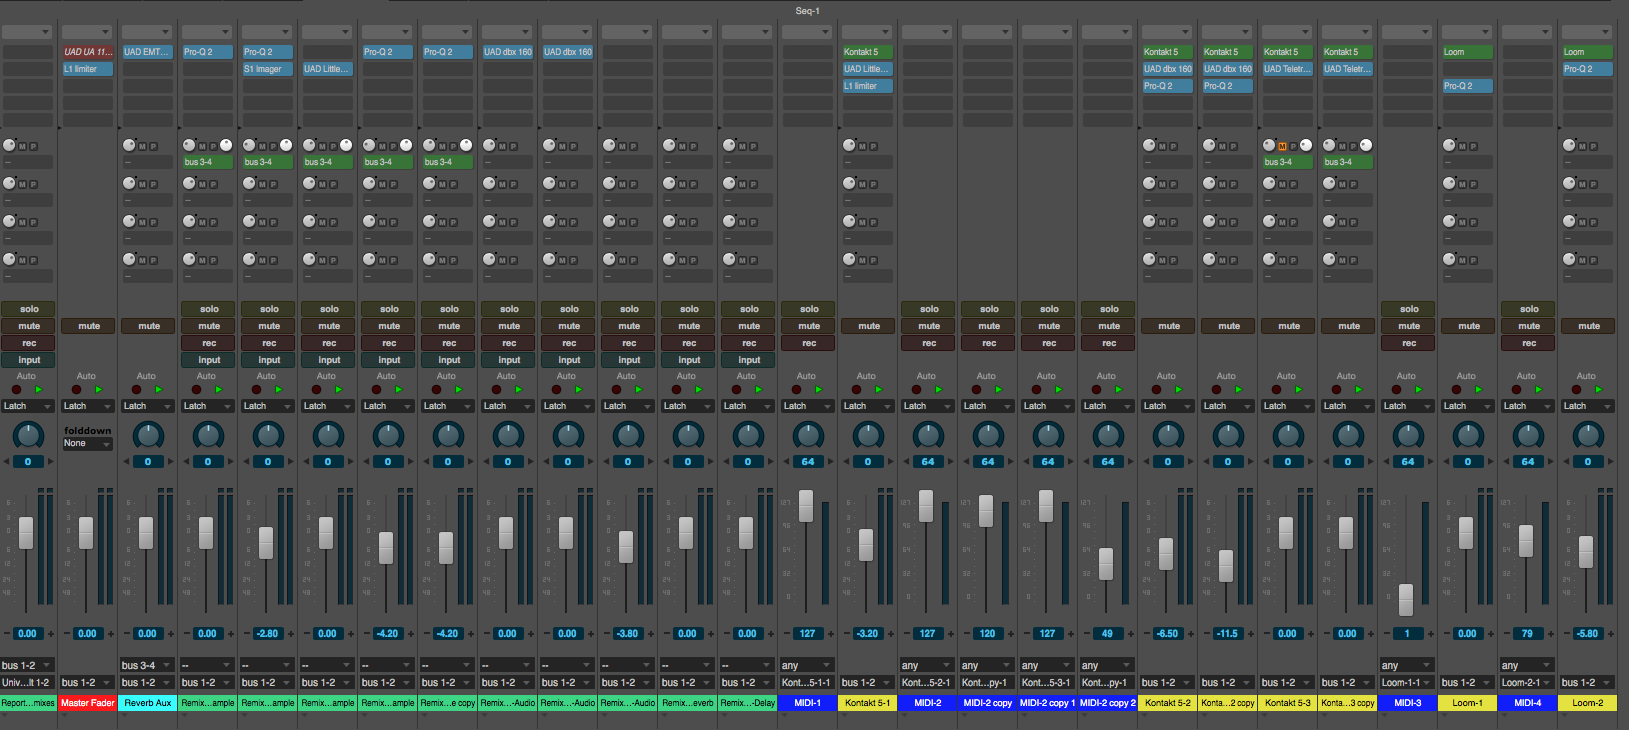Open UAD UA 11... insert on Master Fader

click(87, 52)
